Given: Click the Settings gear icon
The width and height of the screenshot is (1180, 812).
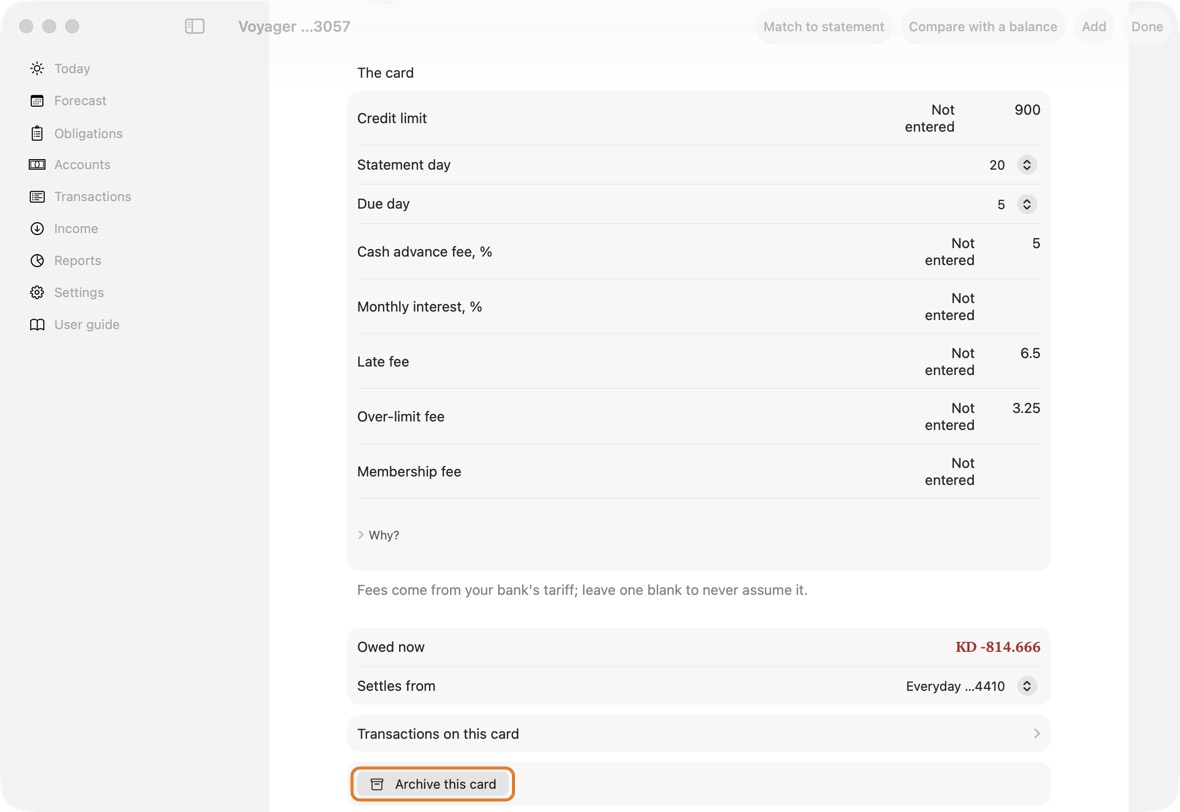Looking at the screenshot, I should [37, 293].
